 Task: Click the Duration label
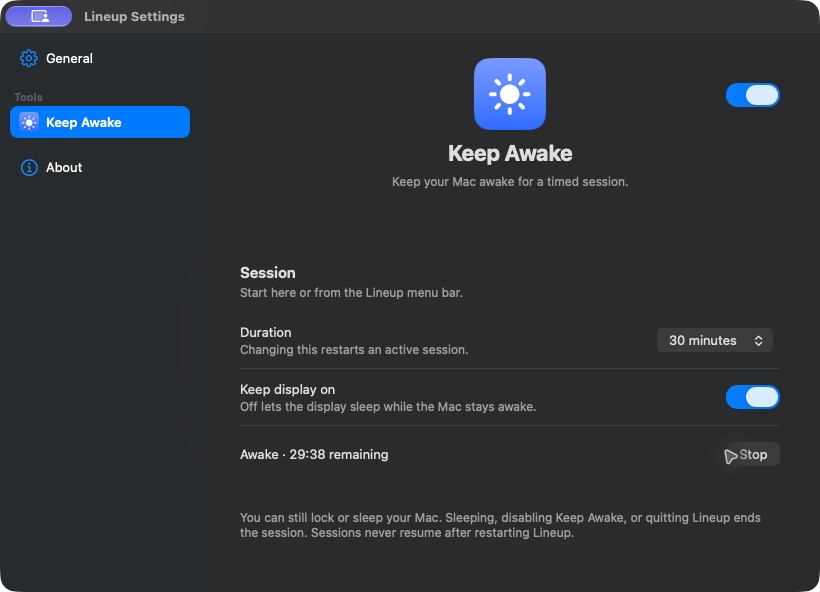266,333
